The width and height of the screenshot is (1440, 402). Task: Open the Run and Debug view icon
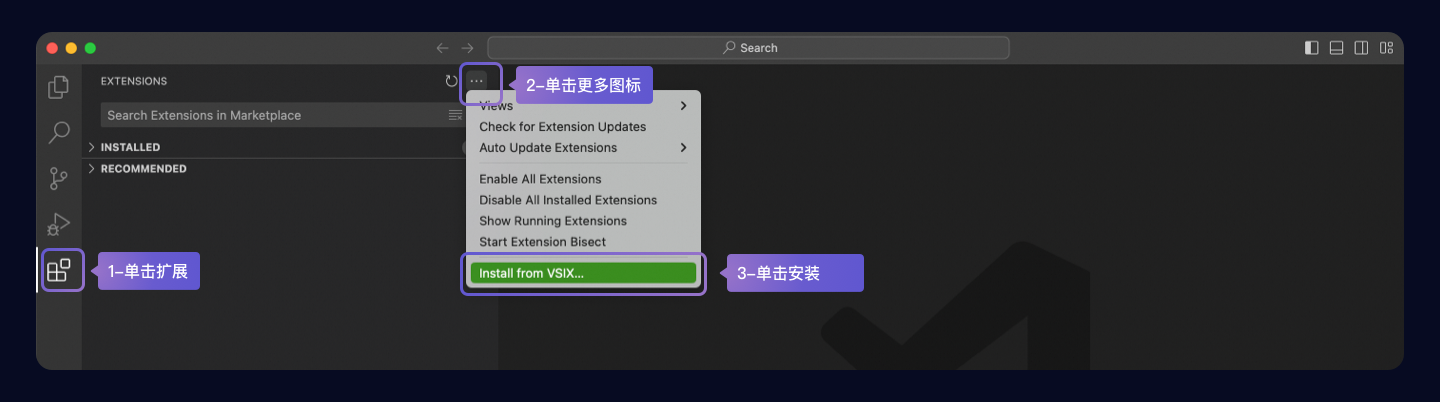pyautogui.click(x=59, y=224)
